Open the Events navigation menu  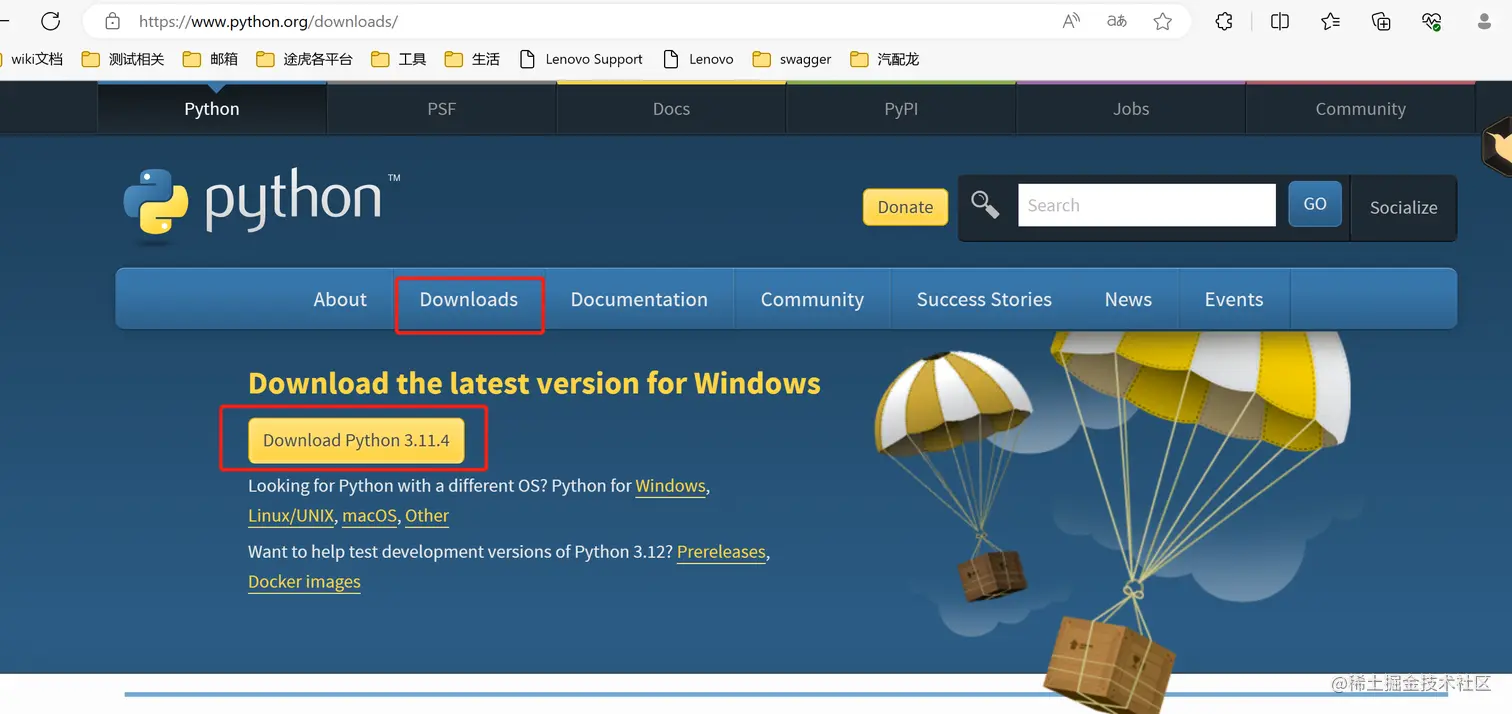[1234, 299]
